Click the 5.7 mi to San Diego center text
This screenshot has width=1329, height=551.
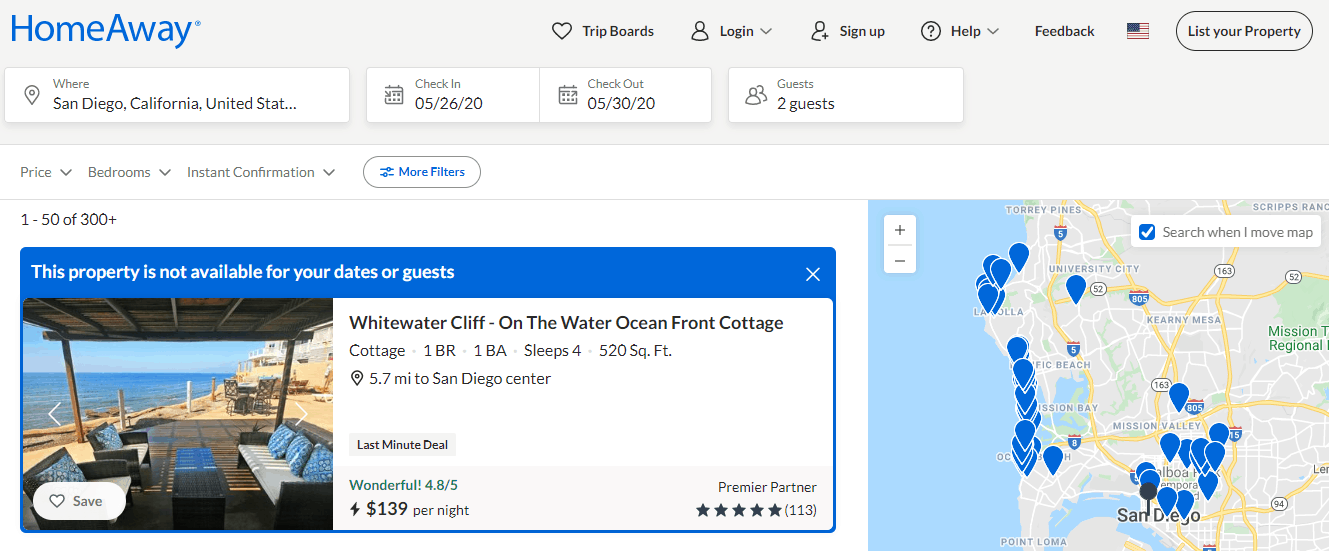(x=460, y=378)
